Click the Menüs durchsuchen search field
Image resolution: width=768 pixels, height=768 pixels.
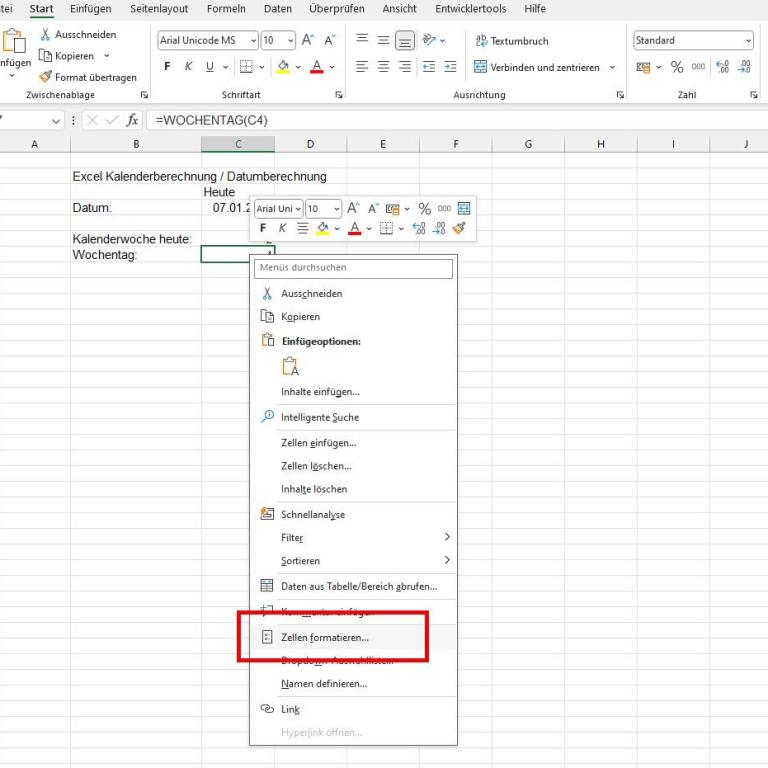coord(353,267)
